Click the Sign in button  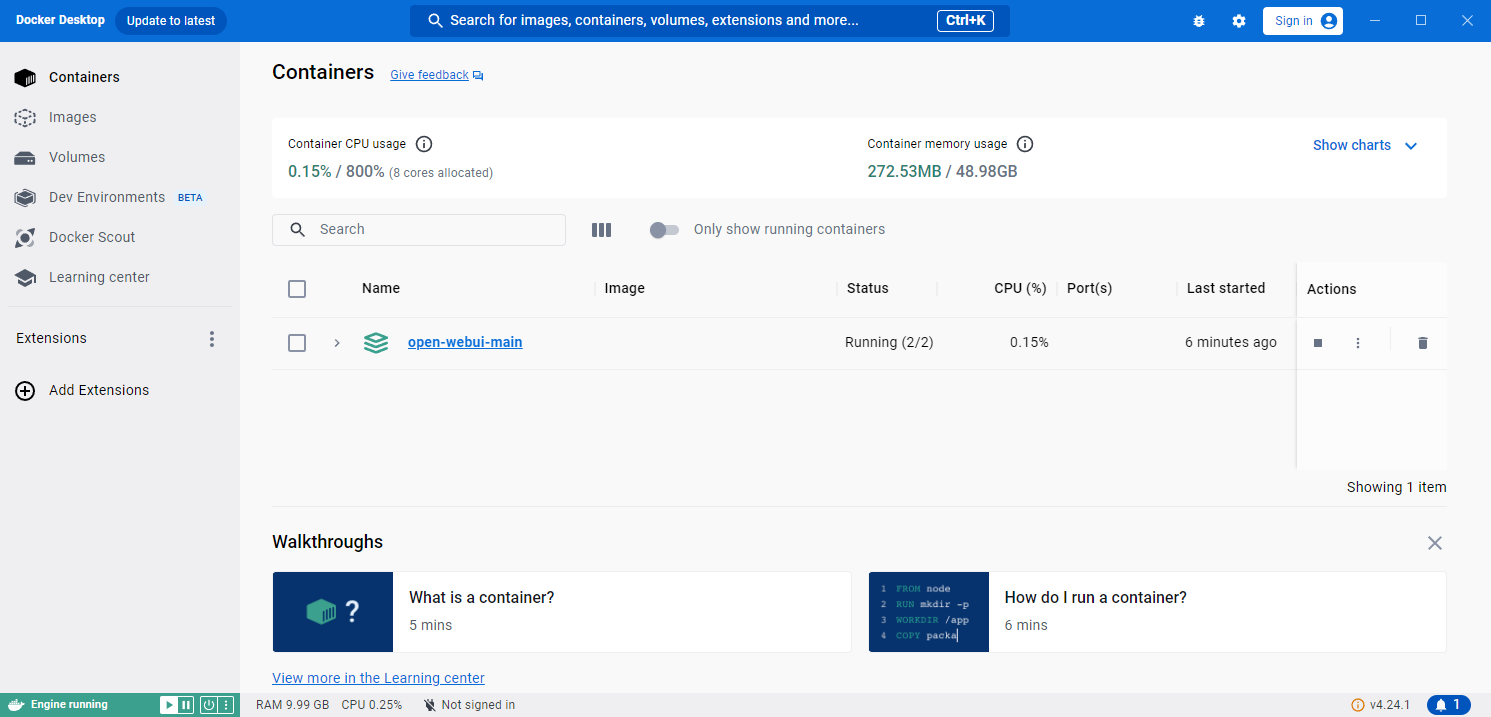pos(1303,21)
